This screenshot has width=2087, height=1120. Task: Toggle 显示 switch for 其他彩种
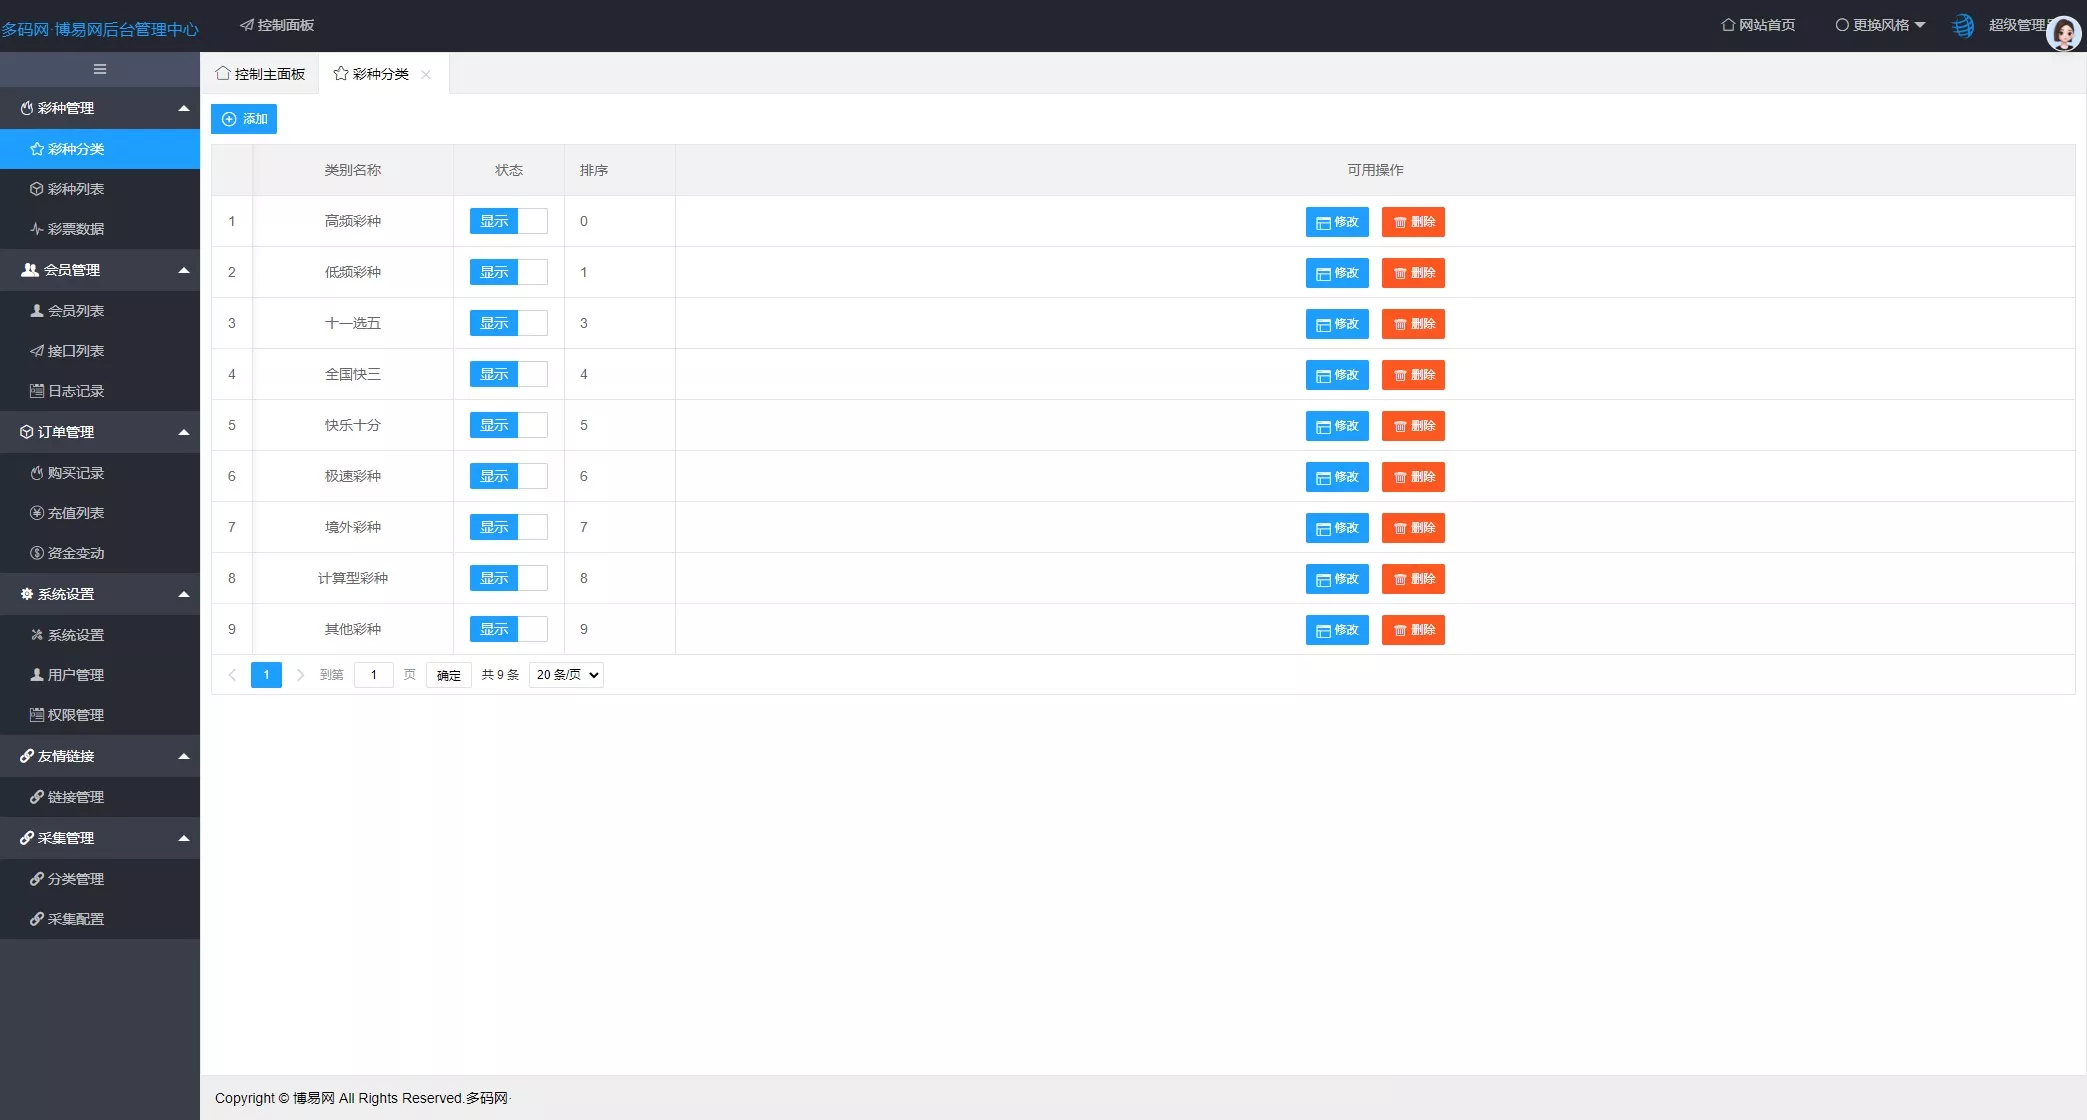[508, 629]
